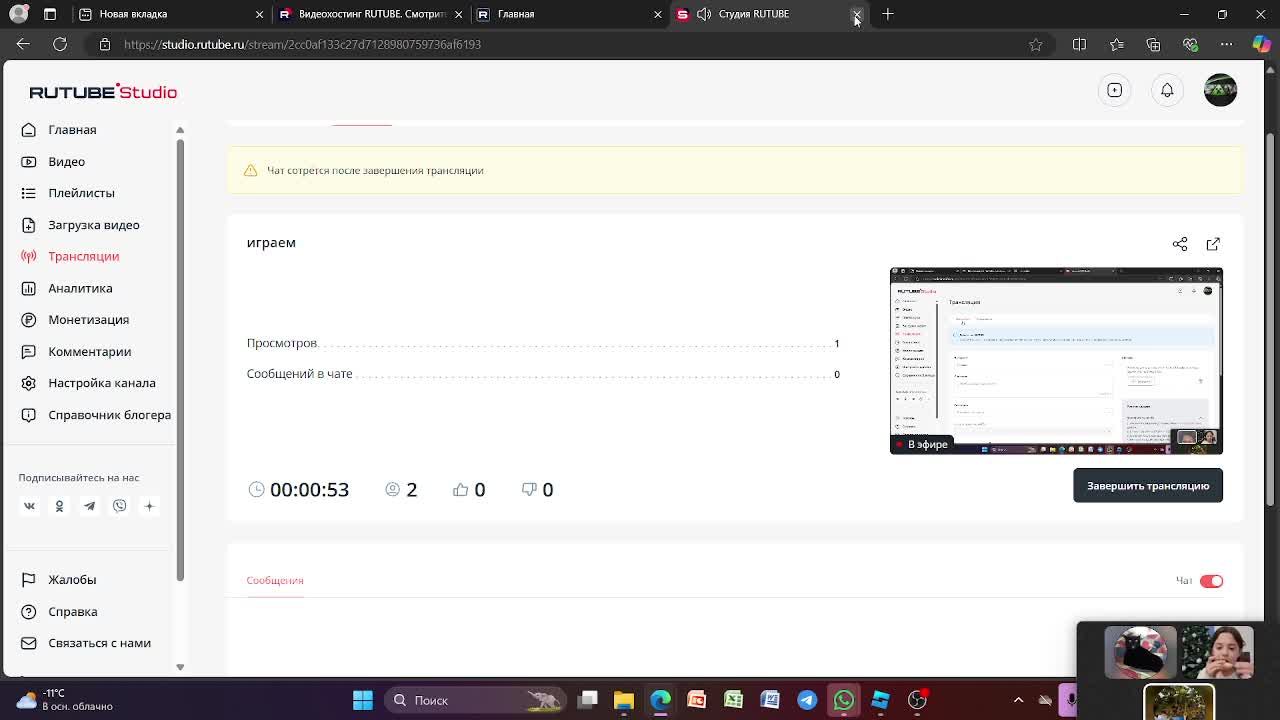Click Завершить трансляцию button
1280x720 pixels.
coord(1148,486)
